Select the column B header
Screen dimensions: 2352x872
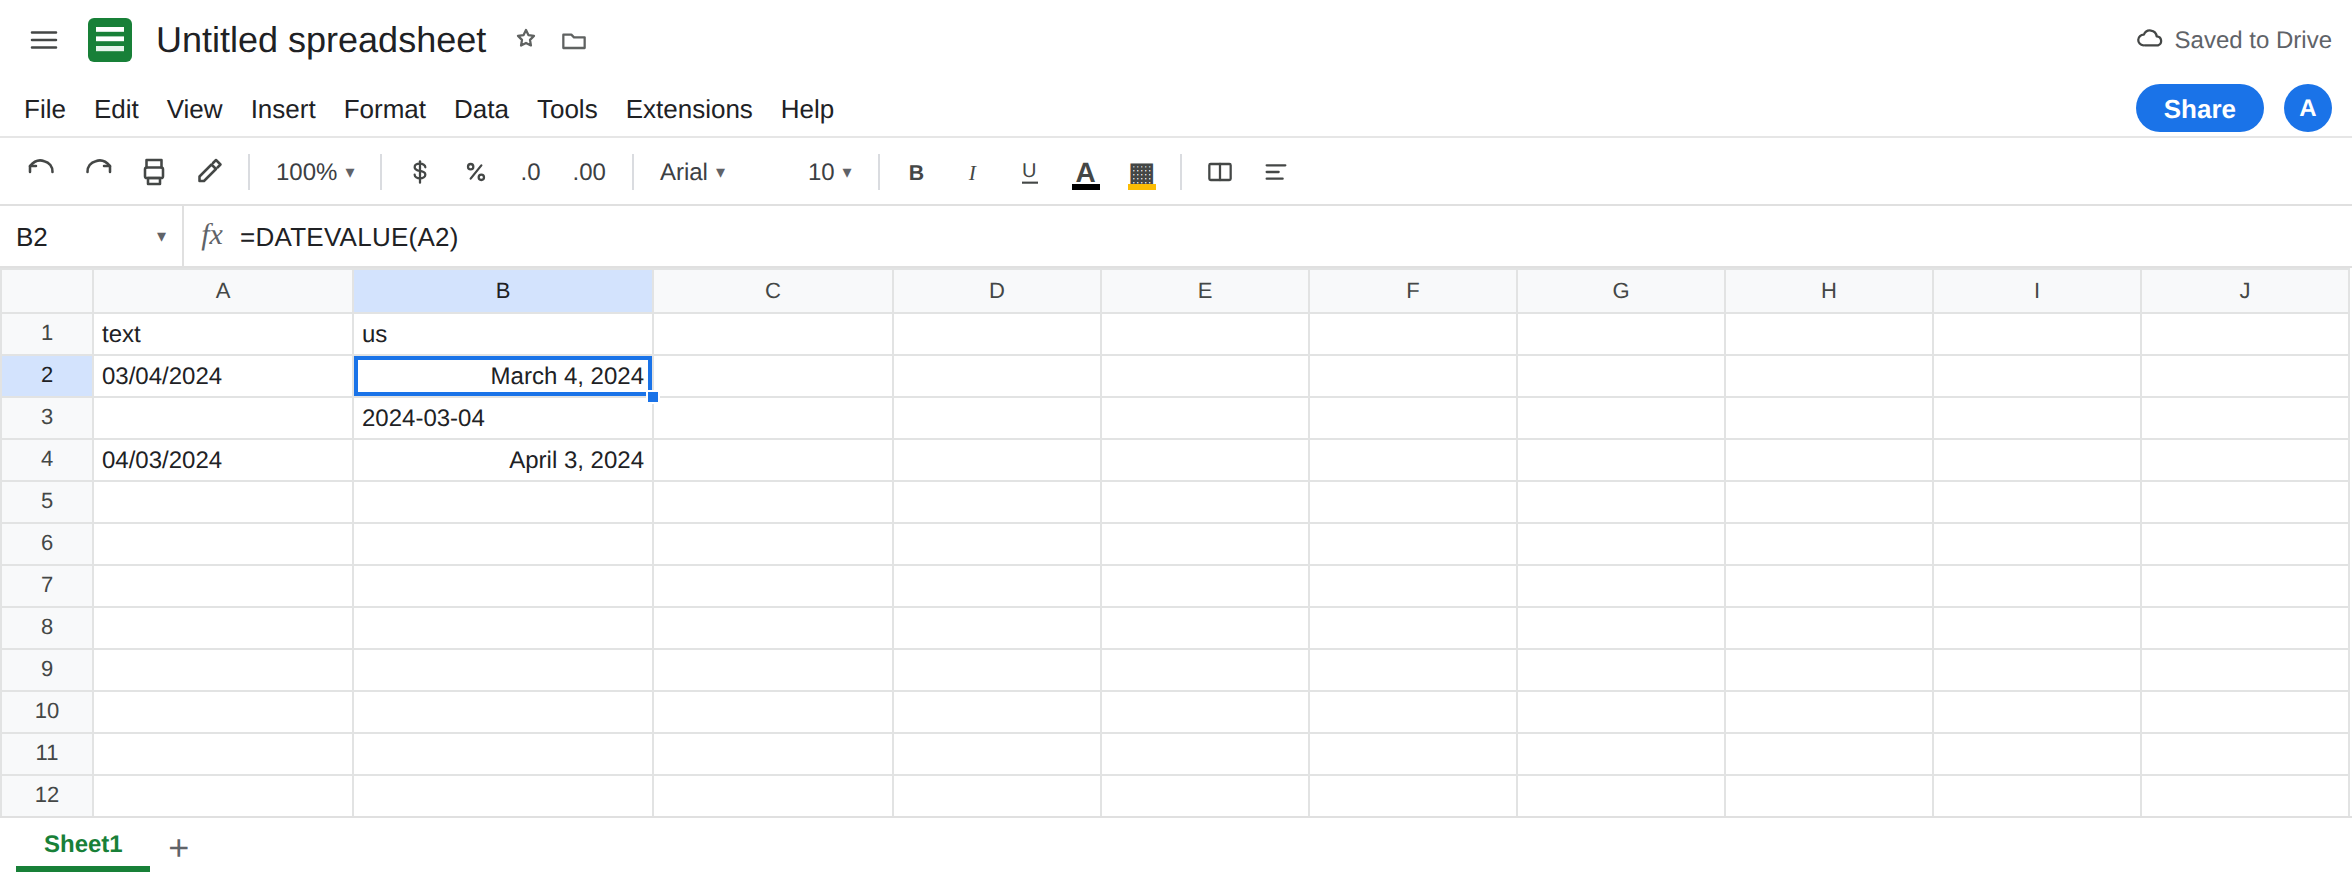pos(503,291)
